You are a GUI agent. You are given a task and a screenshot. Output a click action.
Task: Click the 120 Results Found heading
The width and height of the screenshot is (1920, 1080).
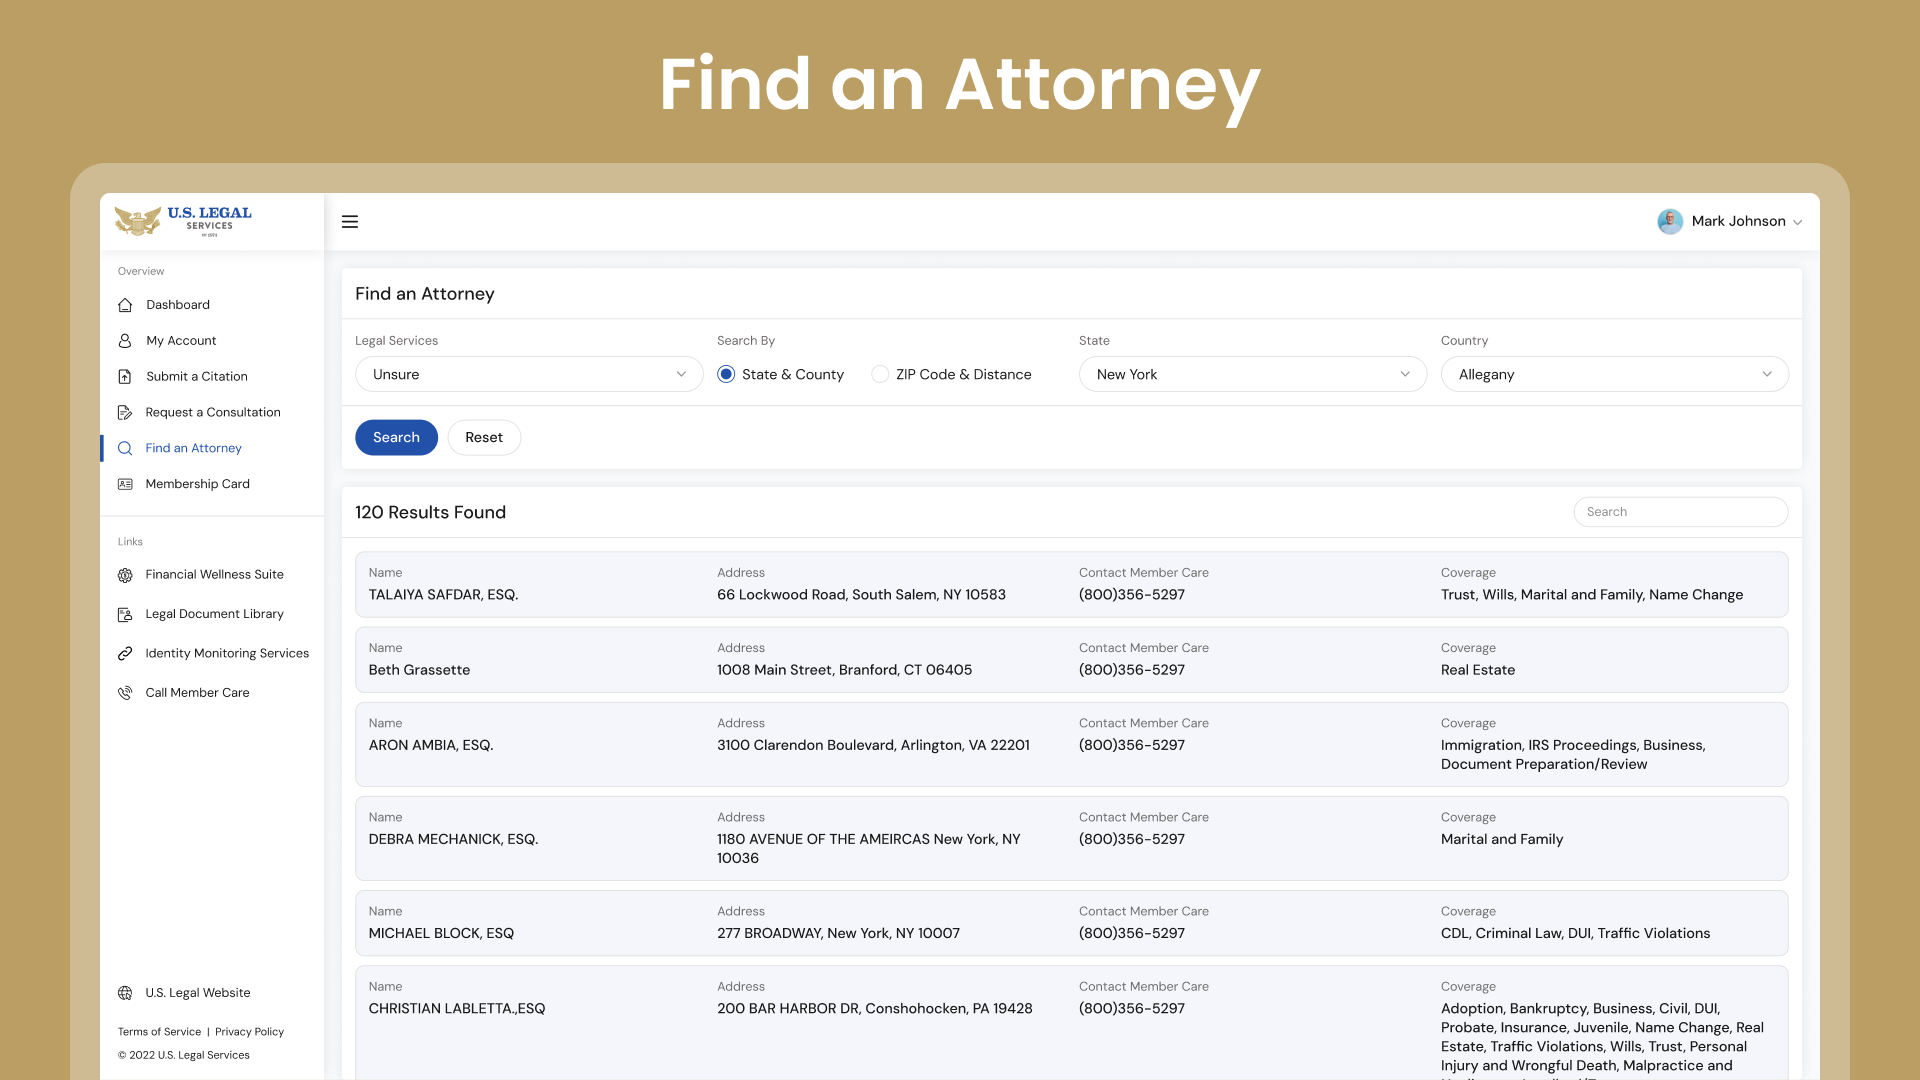click(x=431, y=513)
